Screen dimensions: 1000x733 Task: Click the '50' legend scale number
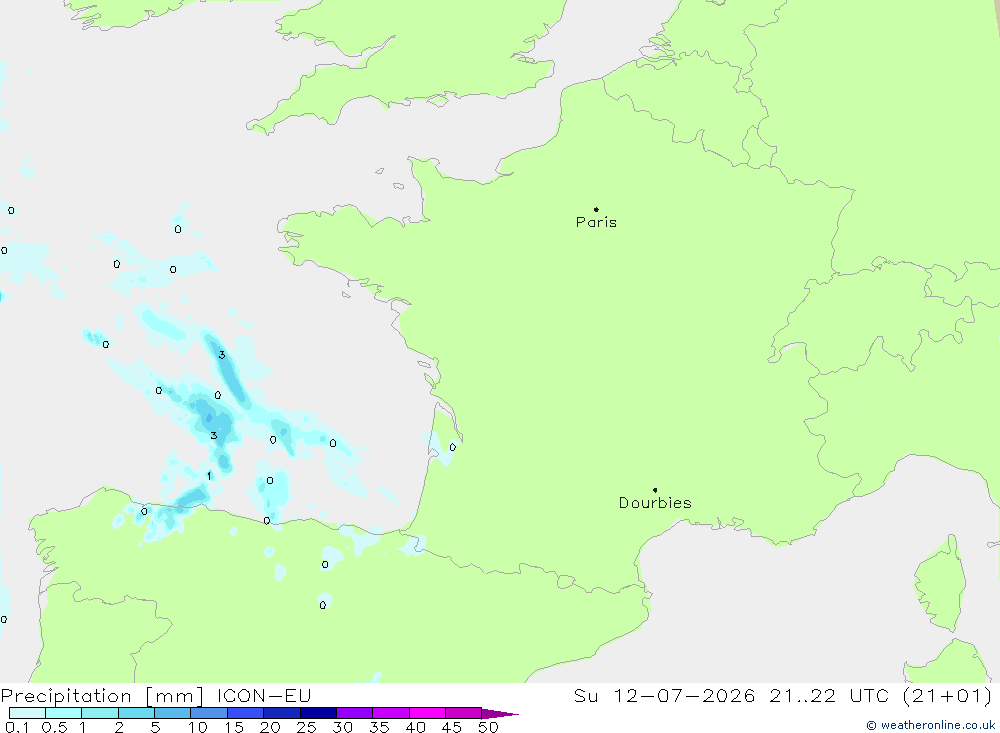click(x=488, y=727)
